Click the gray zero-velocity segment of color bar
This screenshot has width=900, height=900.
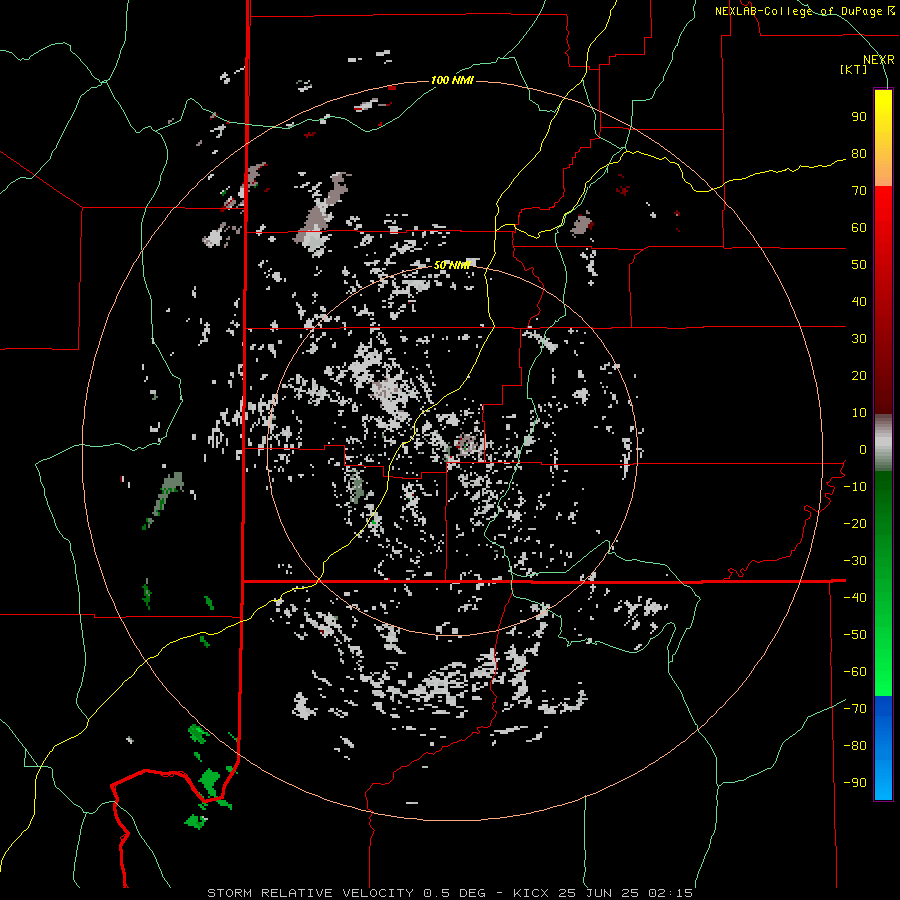point(883,443)
